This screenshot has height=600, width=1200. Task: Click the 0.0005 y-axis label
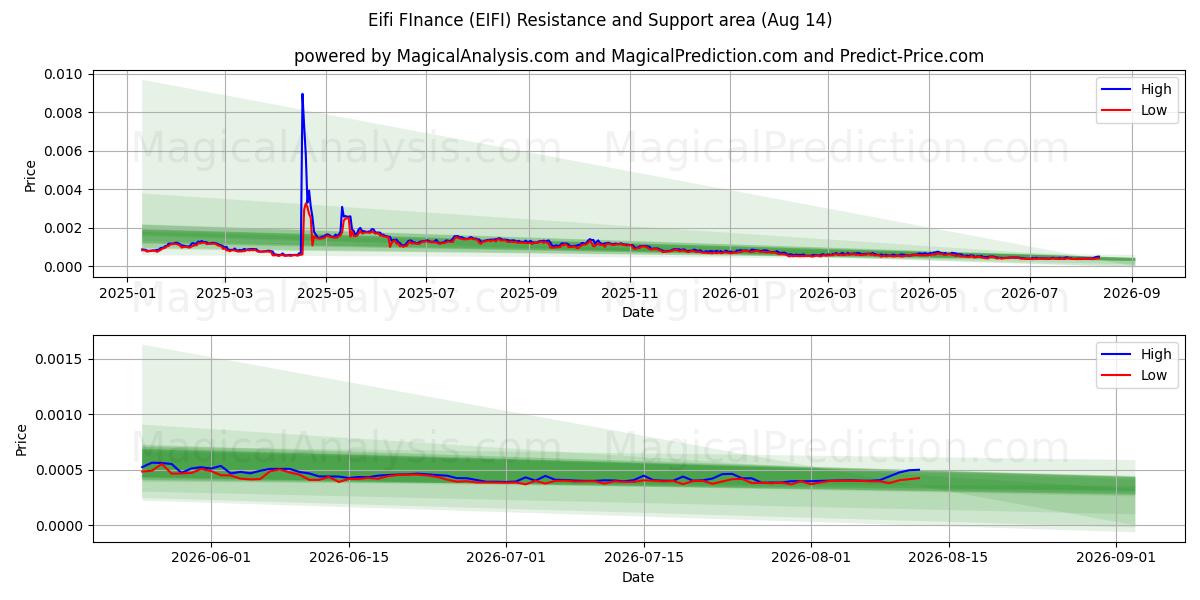tap(61, 470)
